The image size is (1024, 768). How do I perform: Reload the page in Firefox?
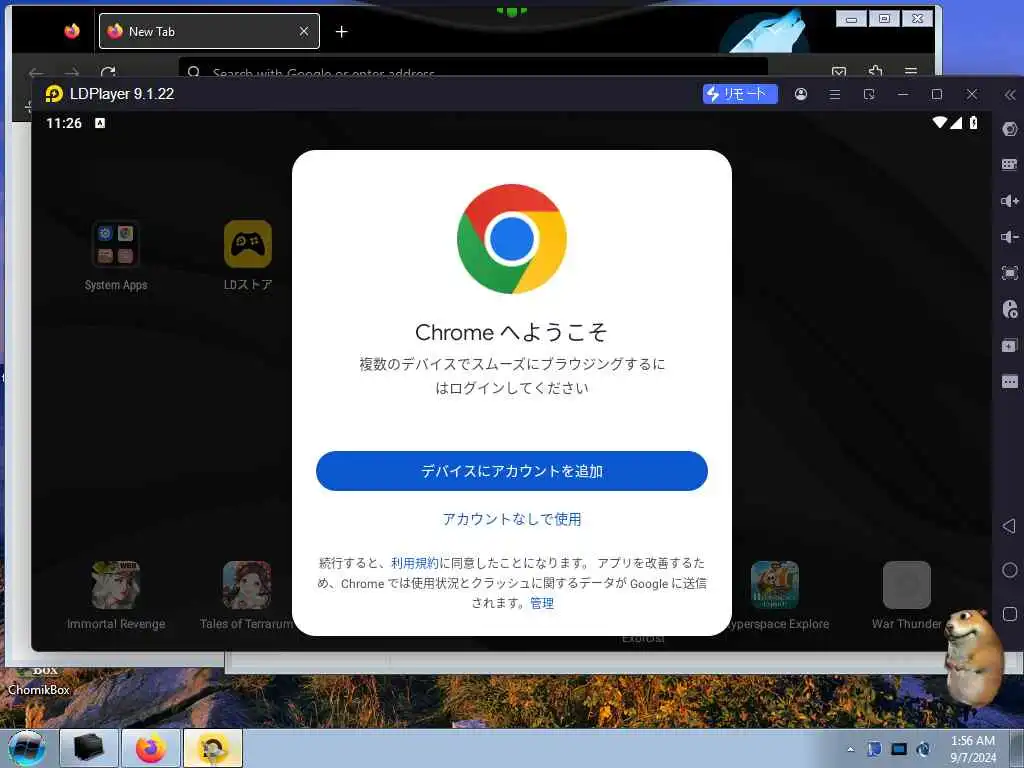click(108, 71)
